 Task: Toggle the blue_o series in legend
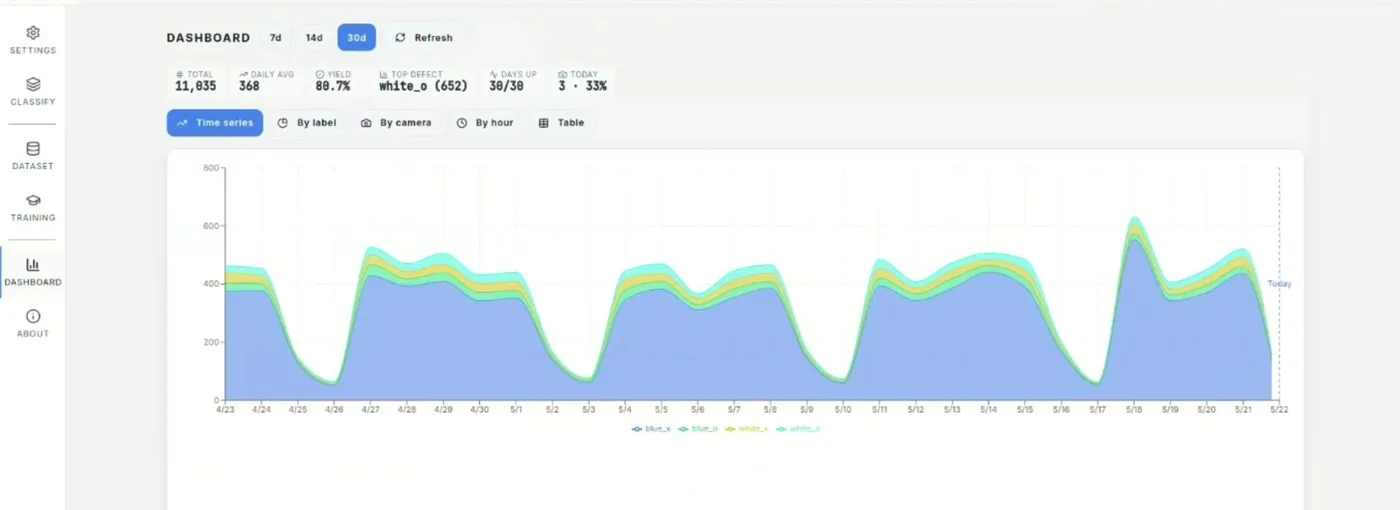(698, 428)
